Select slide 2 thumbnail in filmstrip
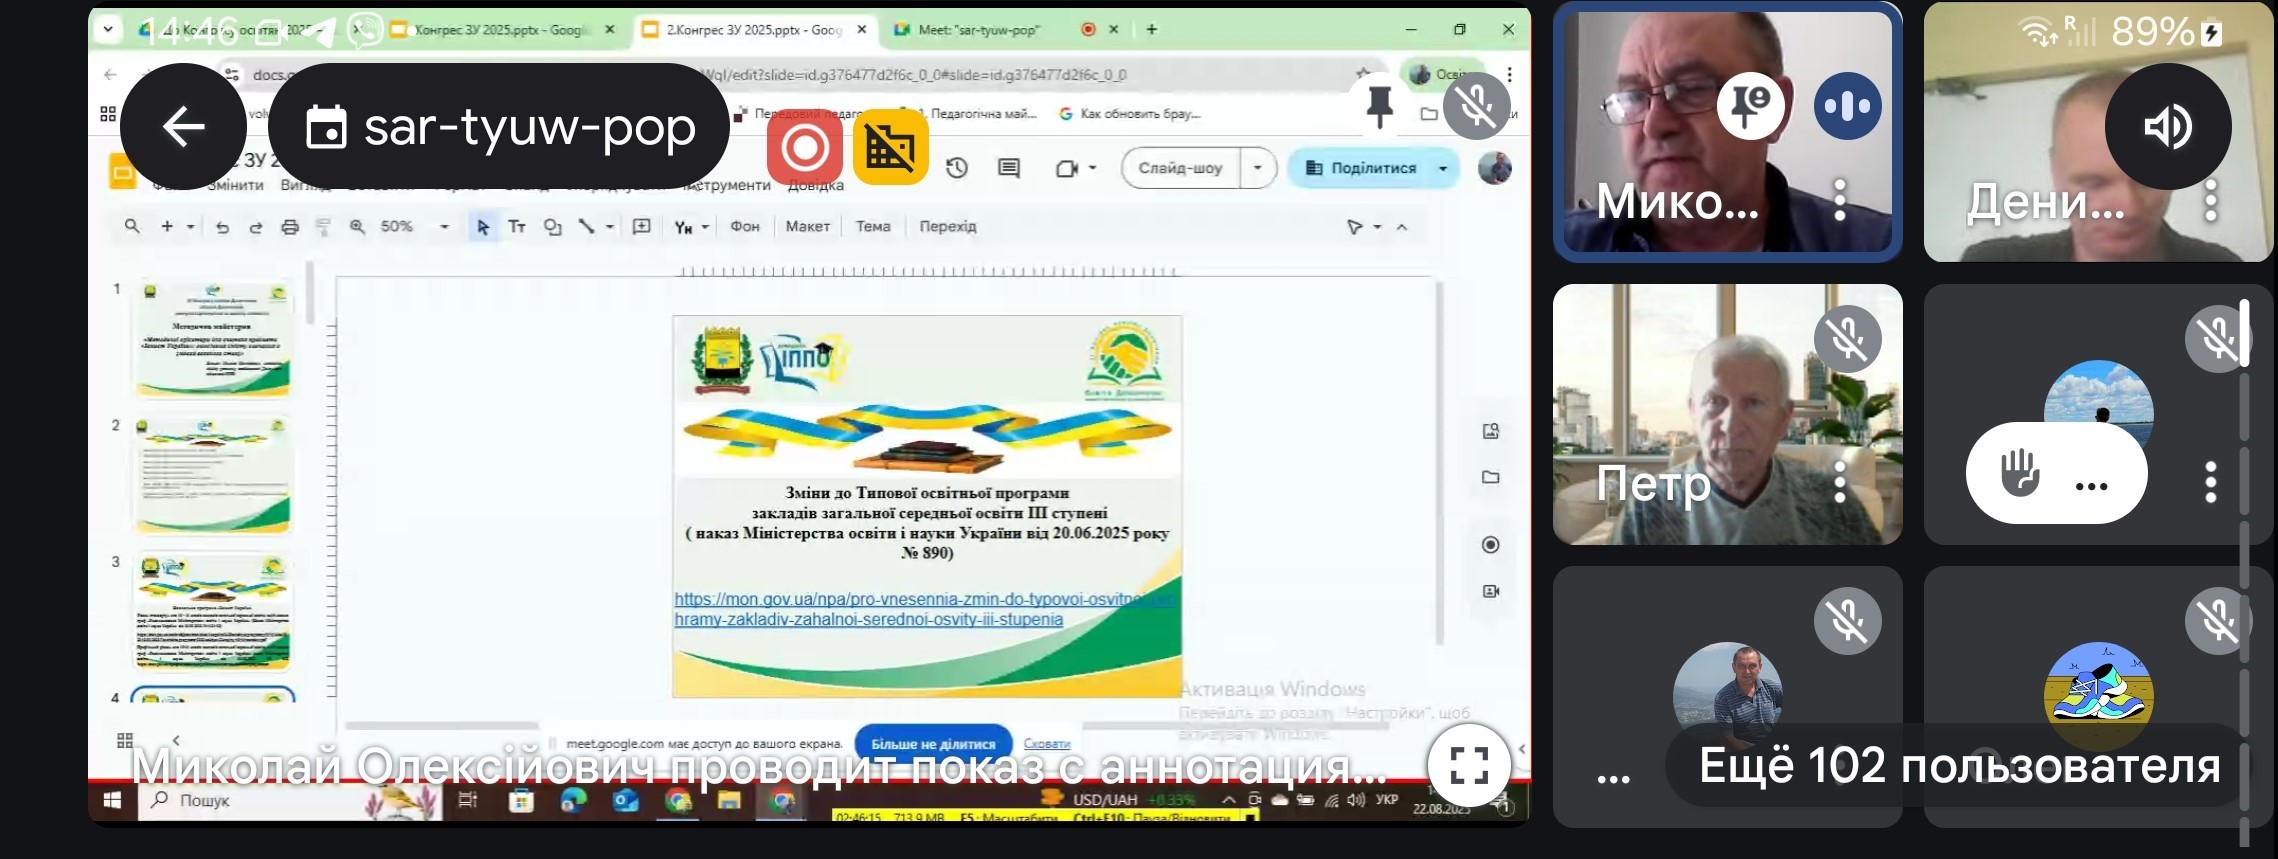 (x=213, y=475)
